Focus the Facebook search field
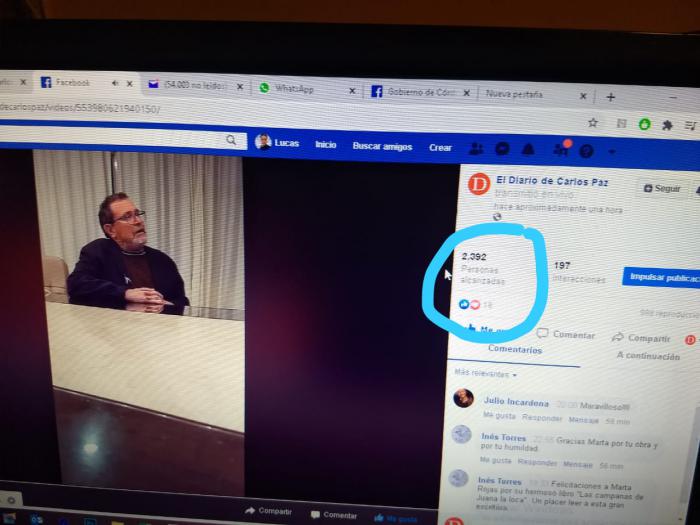The width and height of the screenshot is (700, 525). (x=123, y=137)
